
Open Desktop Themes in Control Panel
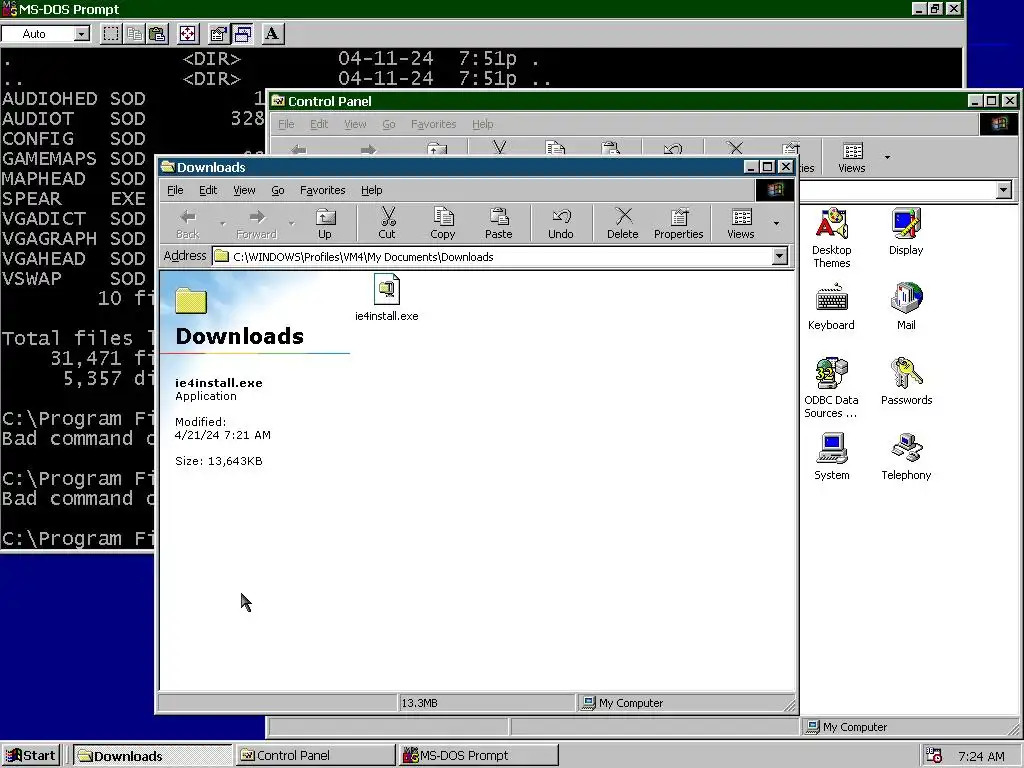831,238
